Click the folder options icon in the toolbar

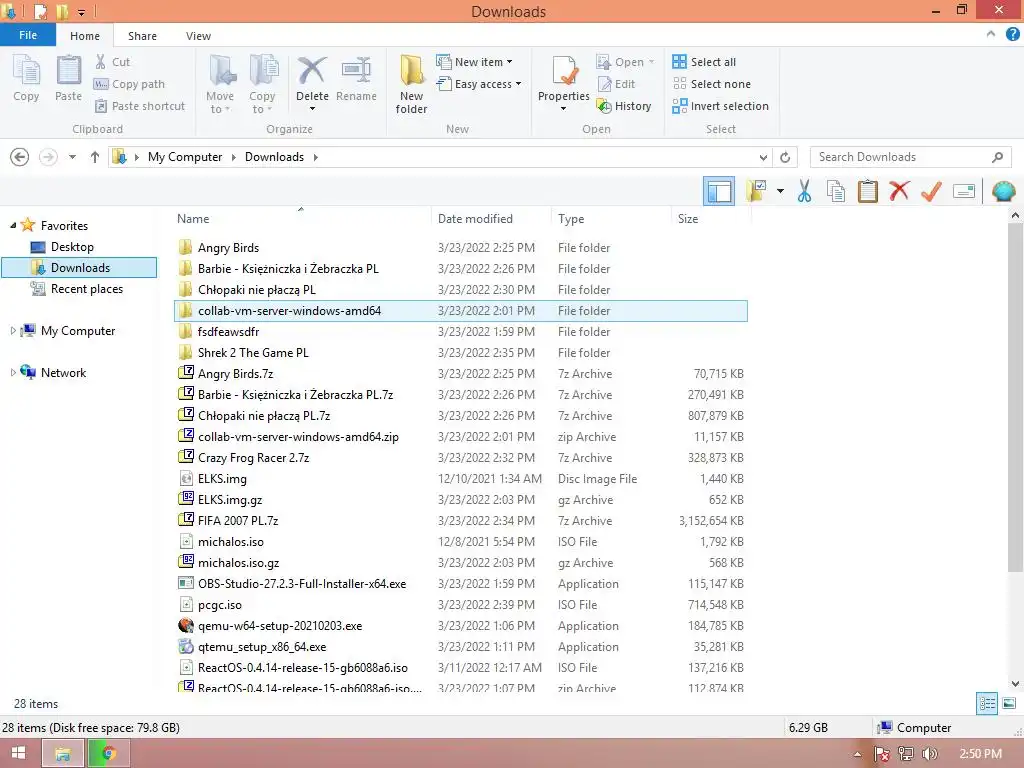[x=757, y=191]
